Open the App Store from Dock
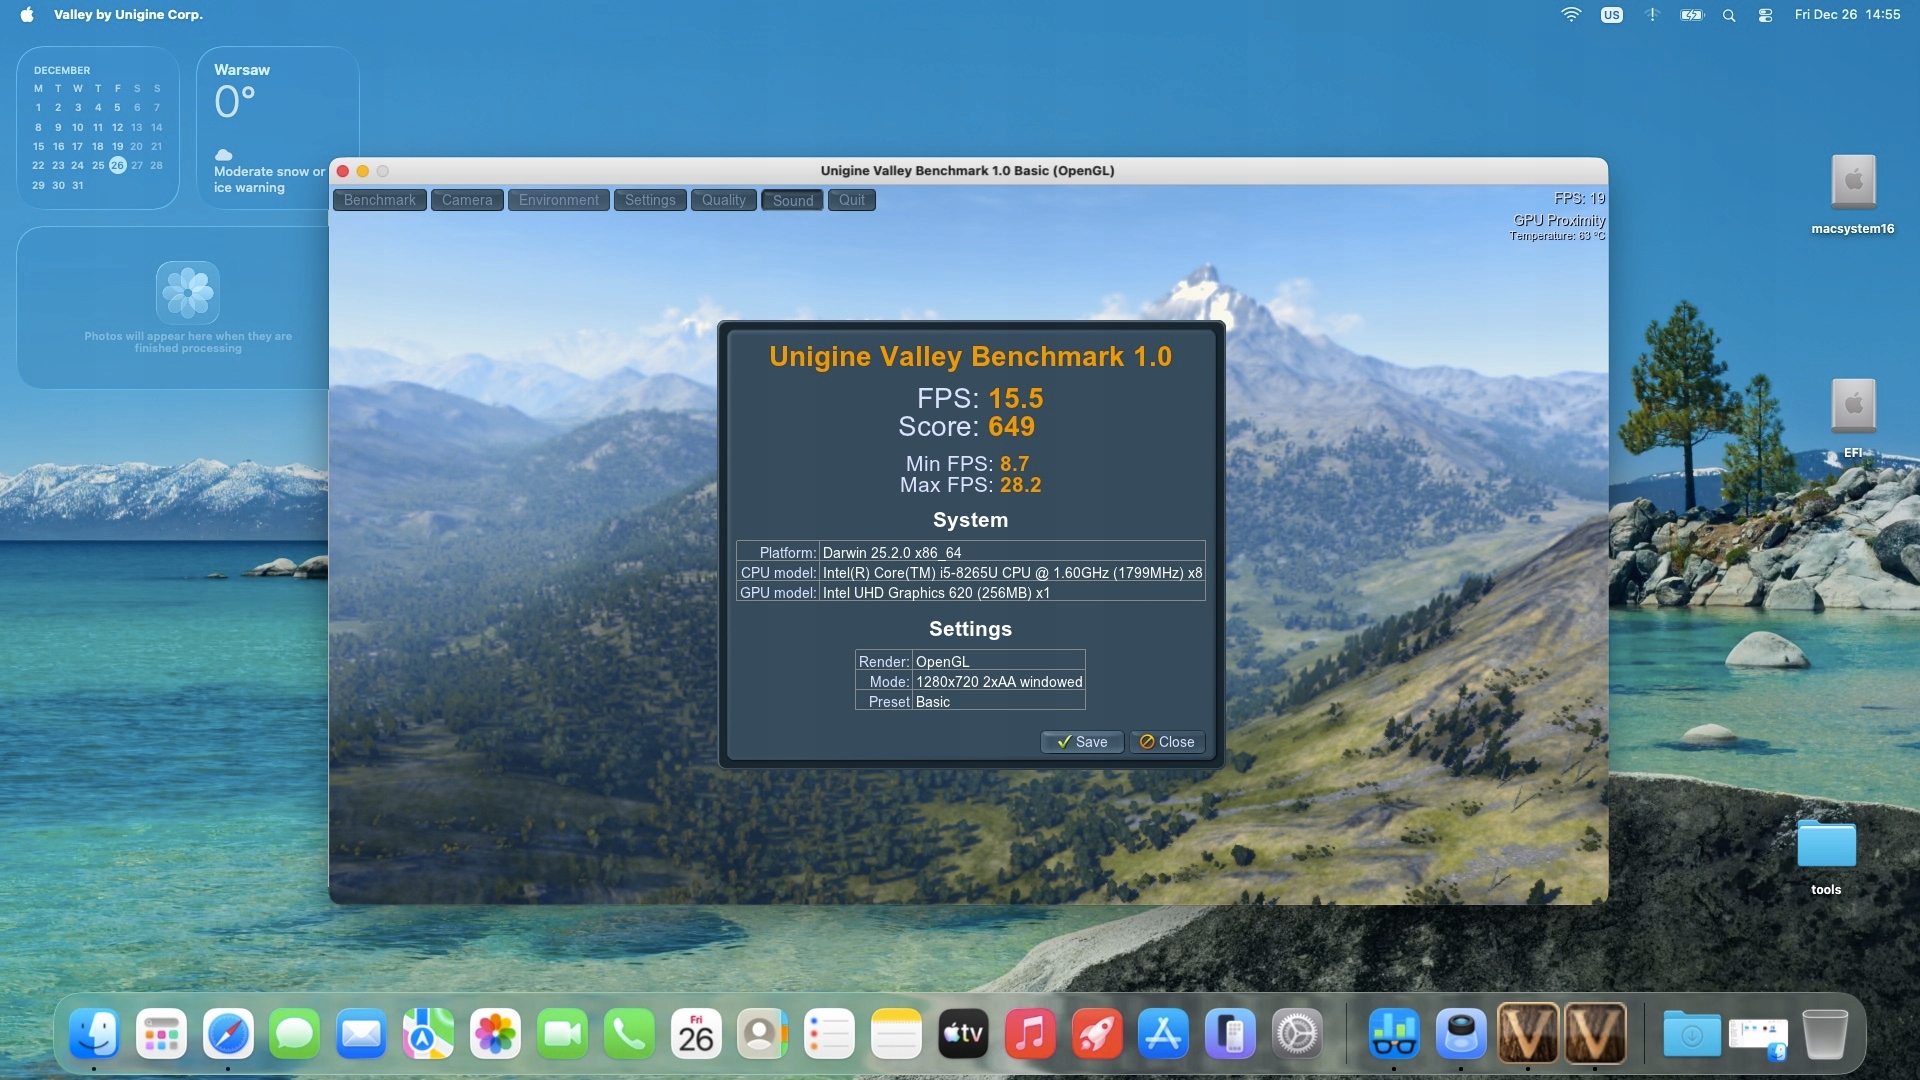This screenshot has width=1920, height=1080. tap(1163, 1033)
